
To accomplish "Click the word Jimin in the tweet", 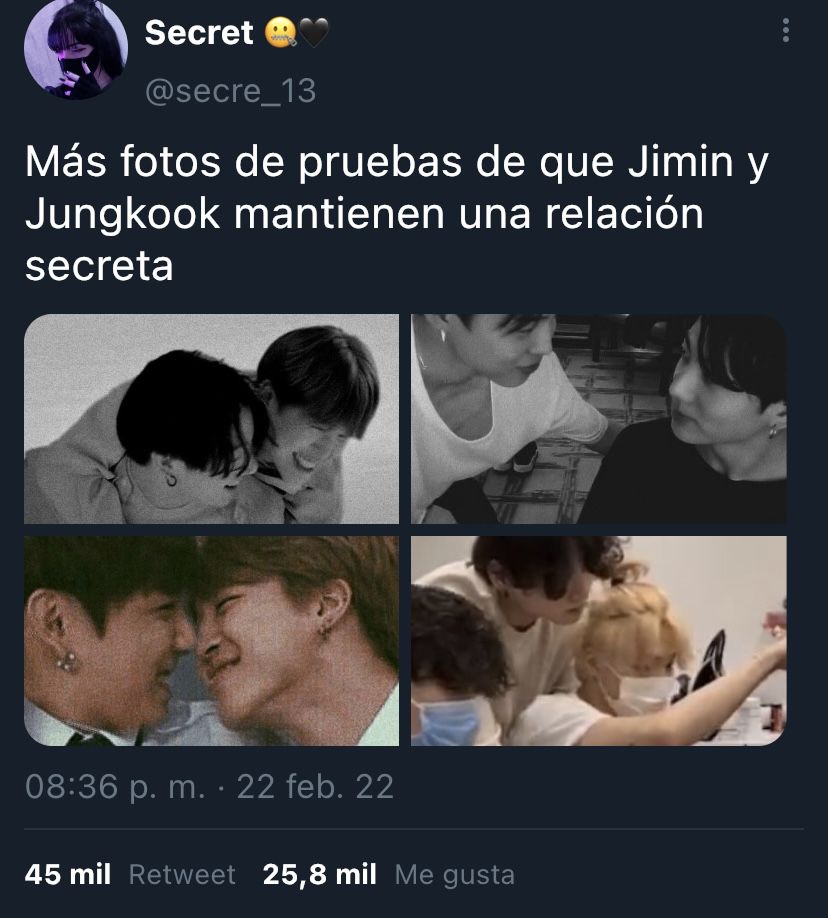I will click(680, 161).
